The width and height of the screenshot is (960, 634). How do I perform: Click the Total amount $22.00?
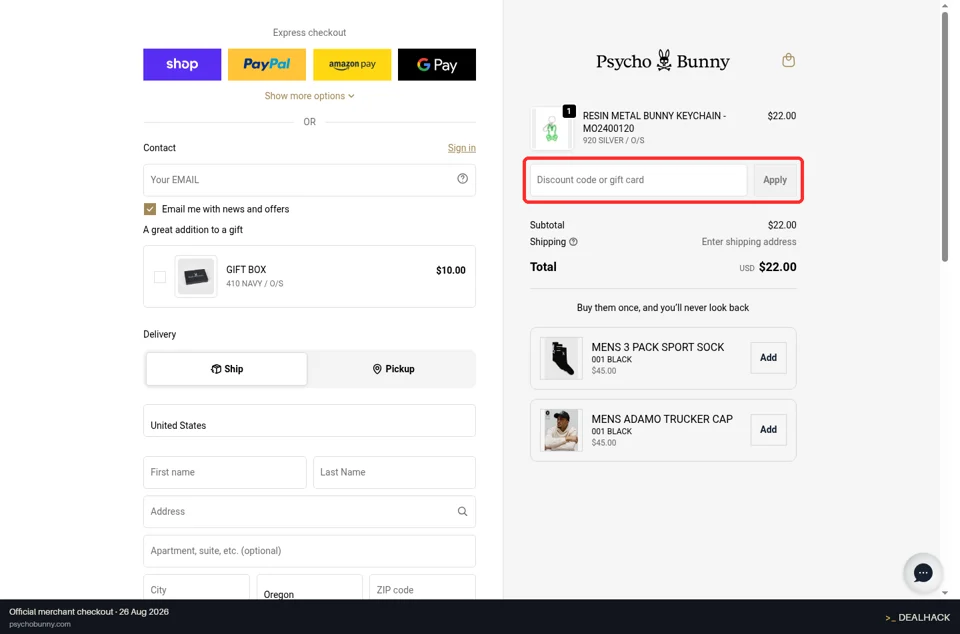[778, 267]
